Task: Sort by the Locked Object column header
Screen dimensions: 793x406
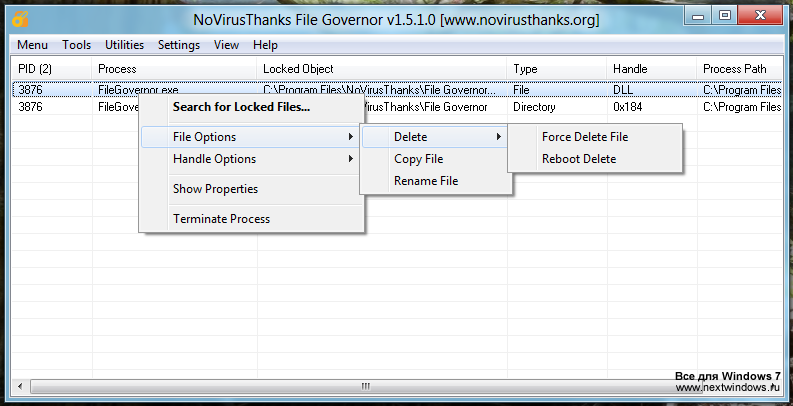Action: tap(382, 69)
